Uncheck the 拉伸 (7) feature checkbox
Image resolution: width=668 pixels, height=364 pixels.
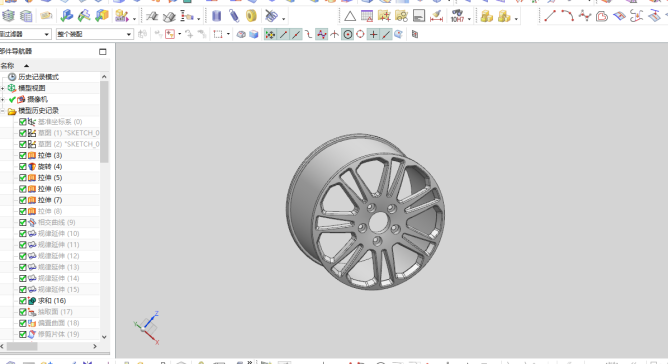(23, 200)
